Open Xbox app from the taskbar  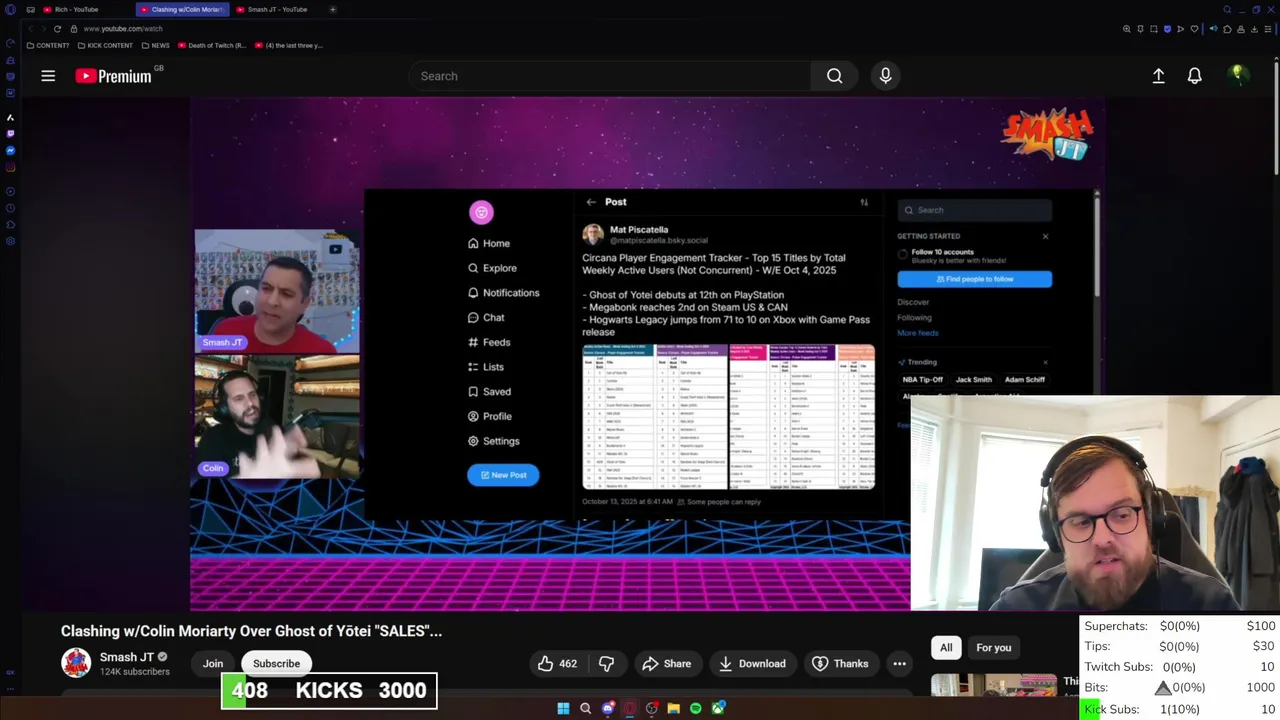coord(718,709)
